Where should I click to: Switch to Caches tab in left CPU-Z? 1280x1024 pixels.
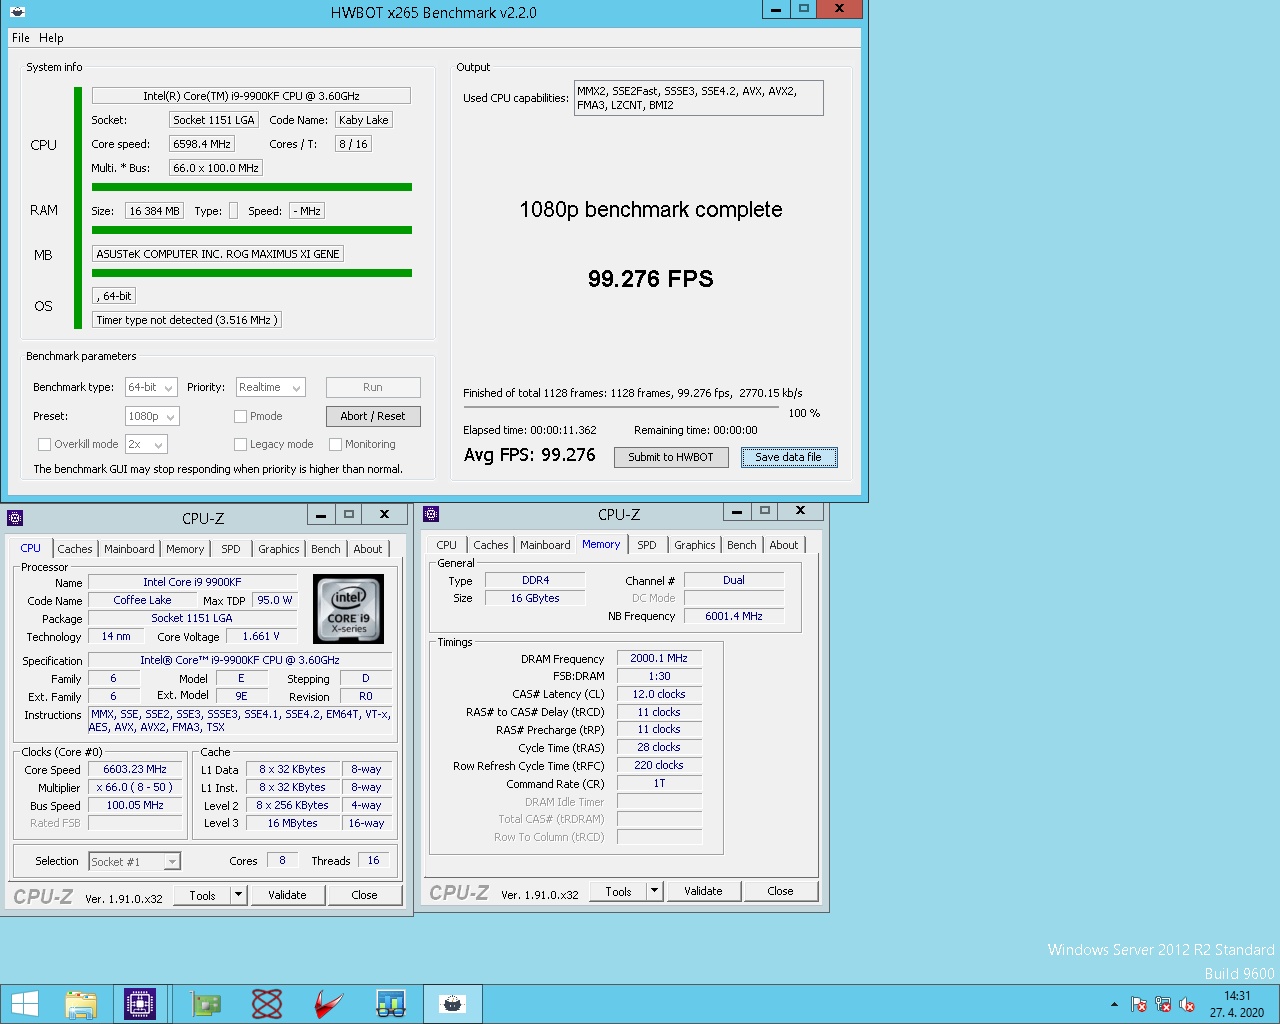point(75,549)
